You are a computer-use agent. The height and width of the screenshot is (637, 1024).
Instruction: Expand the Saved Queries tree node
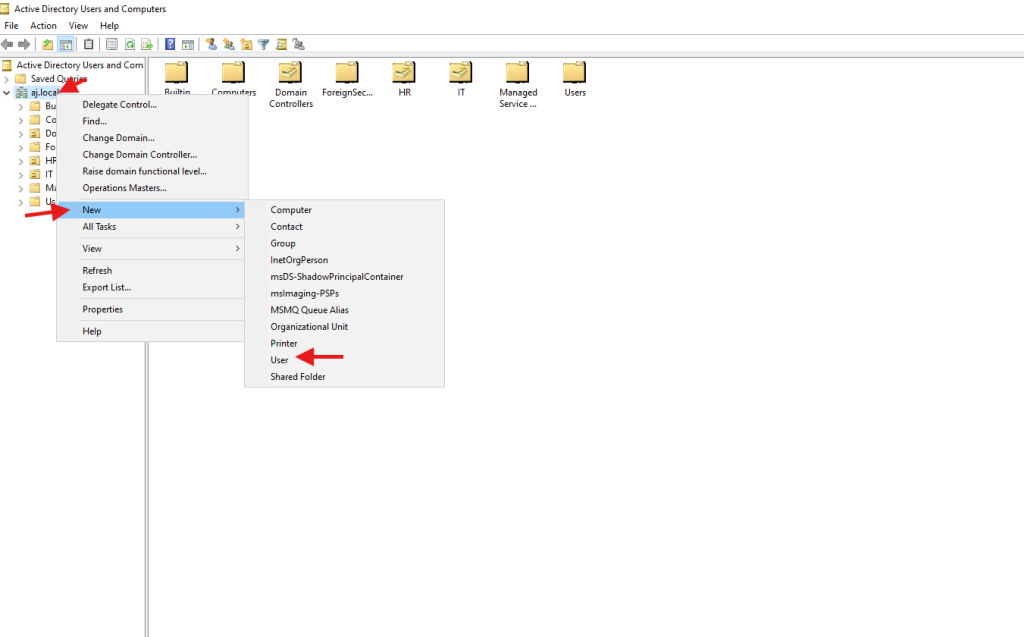[x=7, y=79]
